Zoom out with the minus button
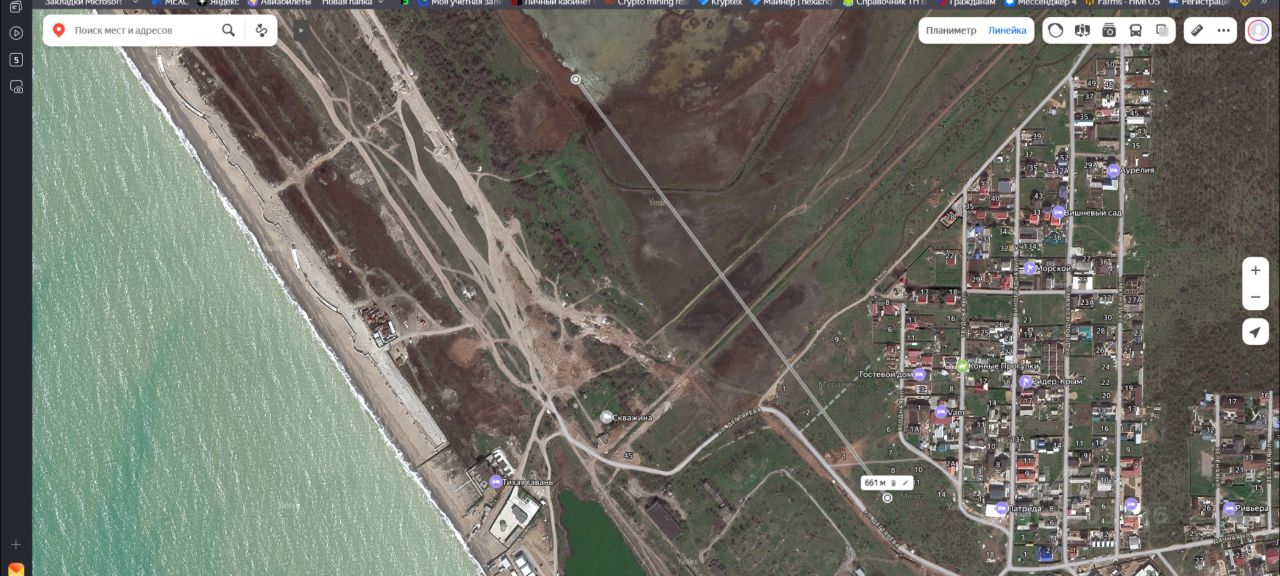 click(x=1256, y=296)
